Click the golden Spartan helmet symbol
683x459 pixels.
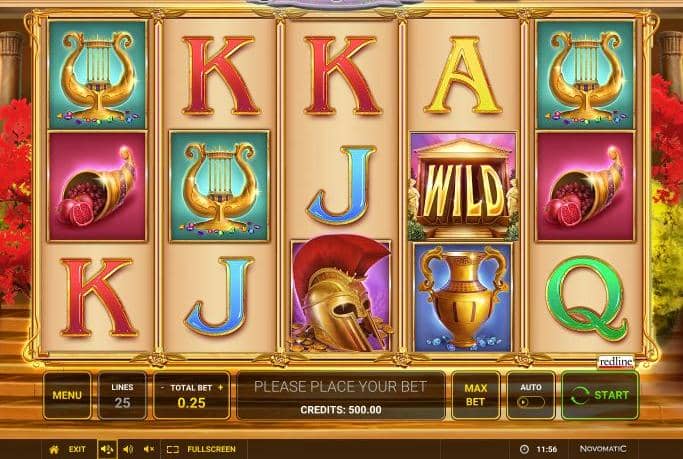[x=341, y=295]
